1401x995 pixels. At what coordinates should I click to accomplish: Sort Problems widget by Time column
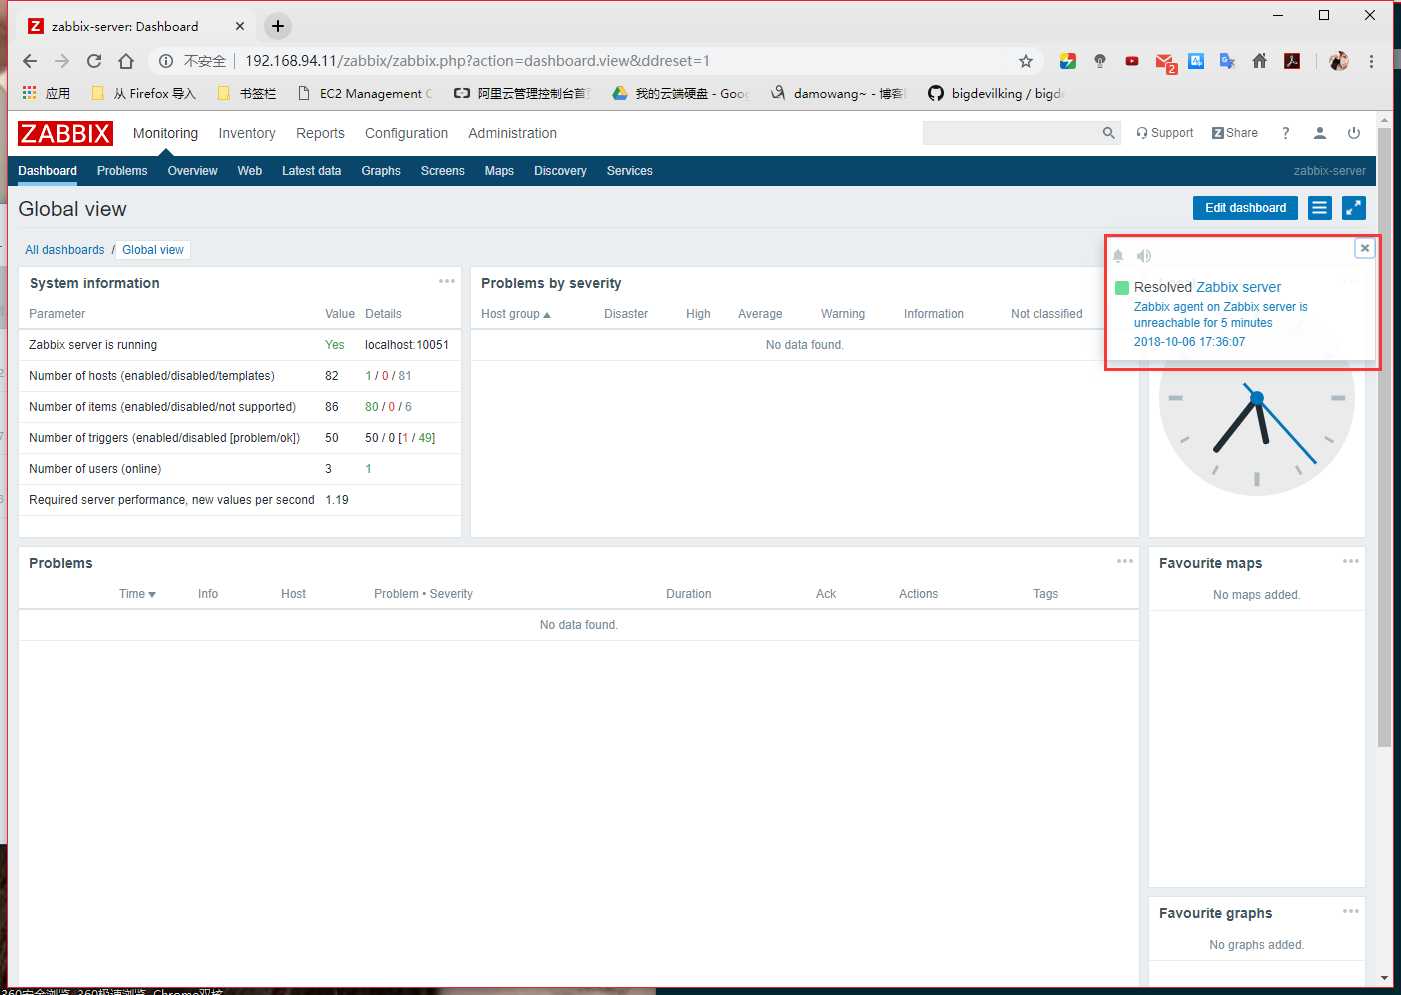137,594
